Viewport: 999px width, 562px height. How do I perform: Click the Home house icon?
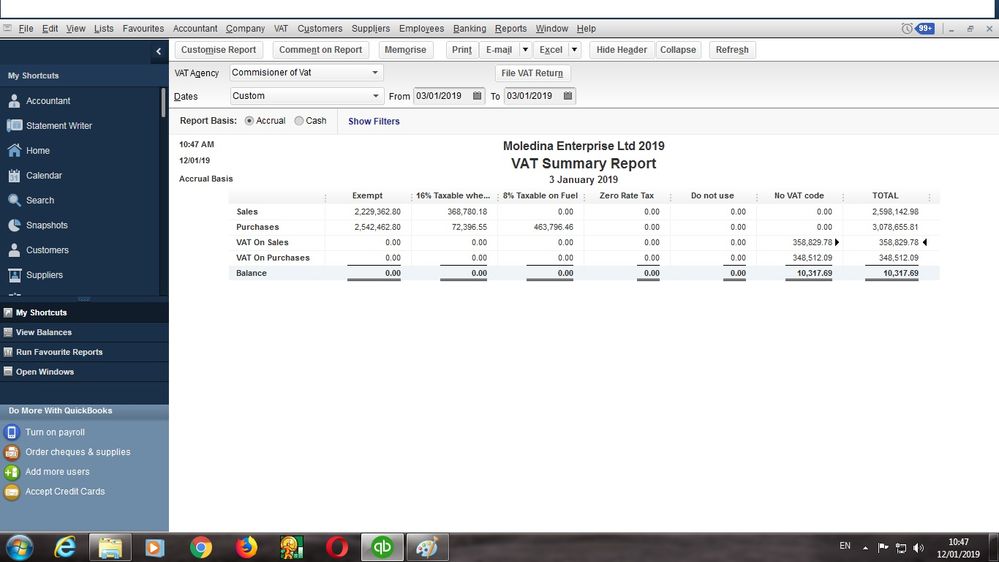coord(14,150)
